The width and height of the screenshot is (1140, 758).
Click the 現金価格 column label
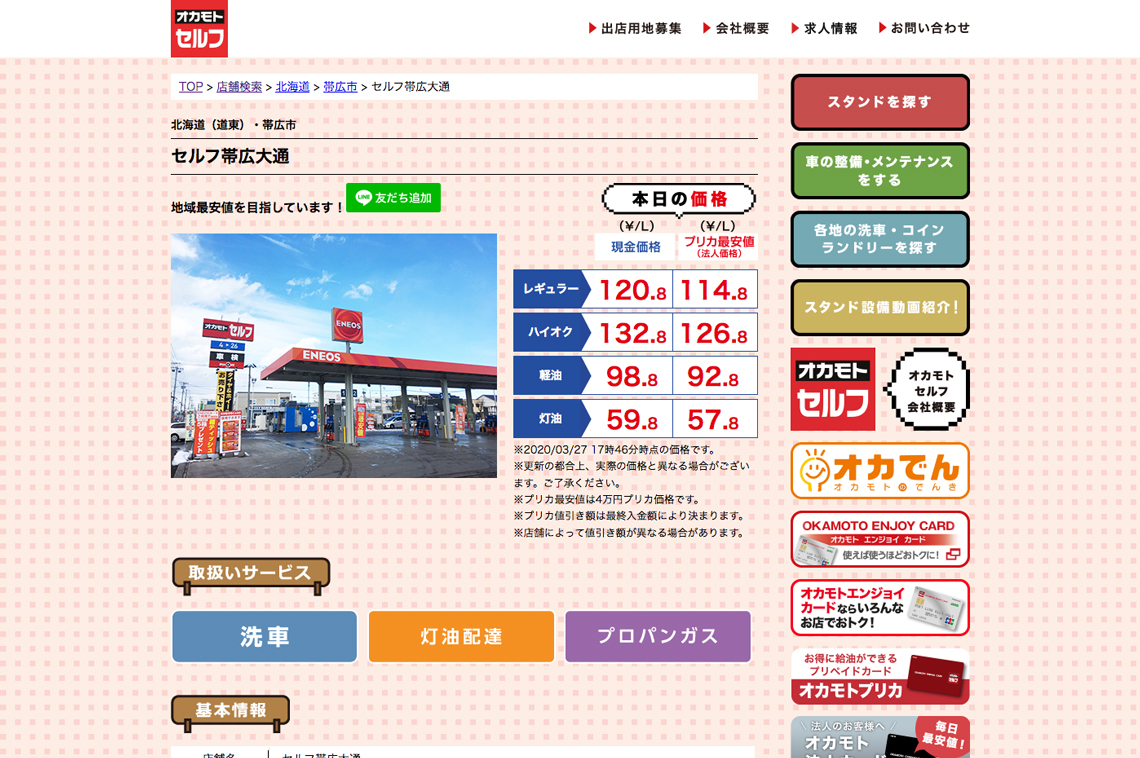click(x=635, y=247)
